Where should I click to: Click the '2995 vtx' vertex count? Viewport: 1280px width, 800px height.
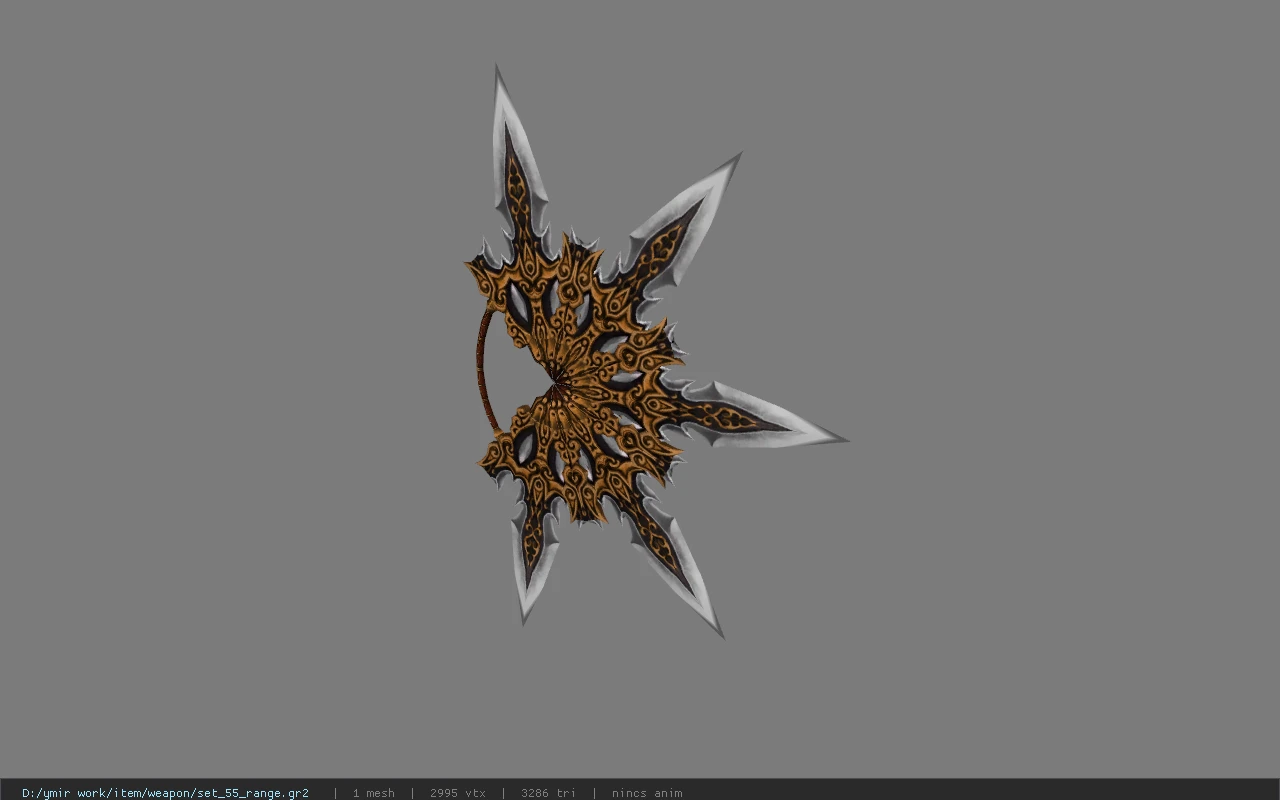click(458, 793)
